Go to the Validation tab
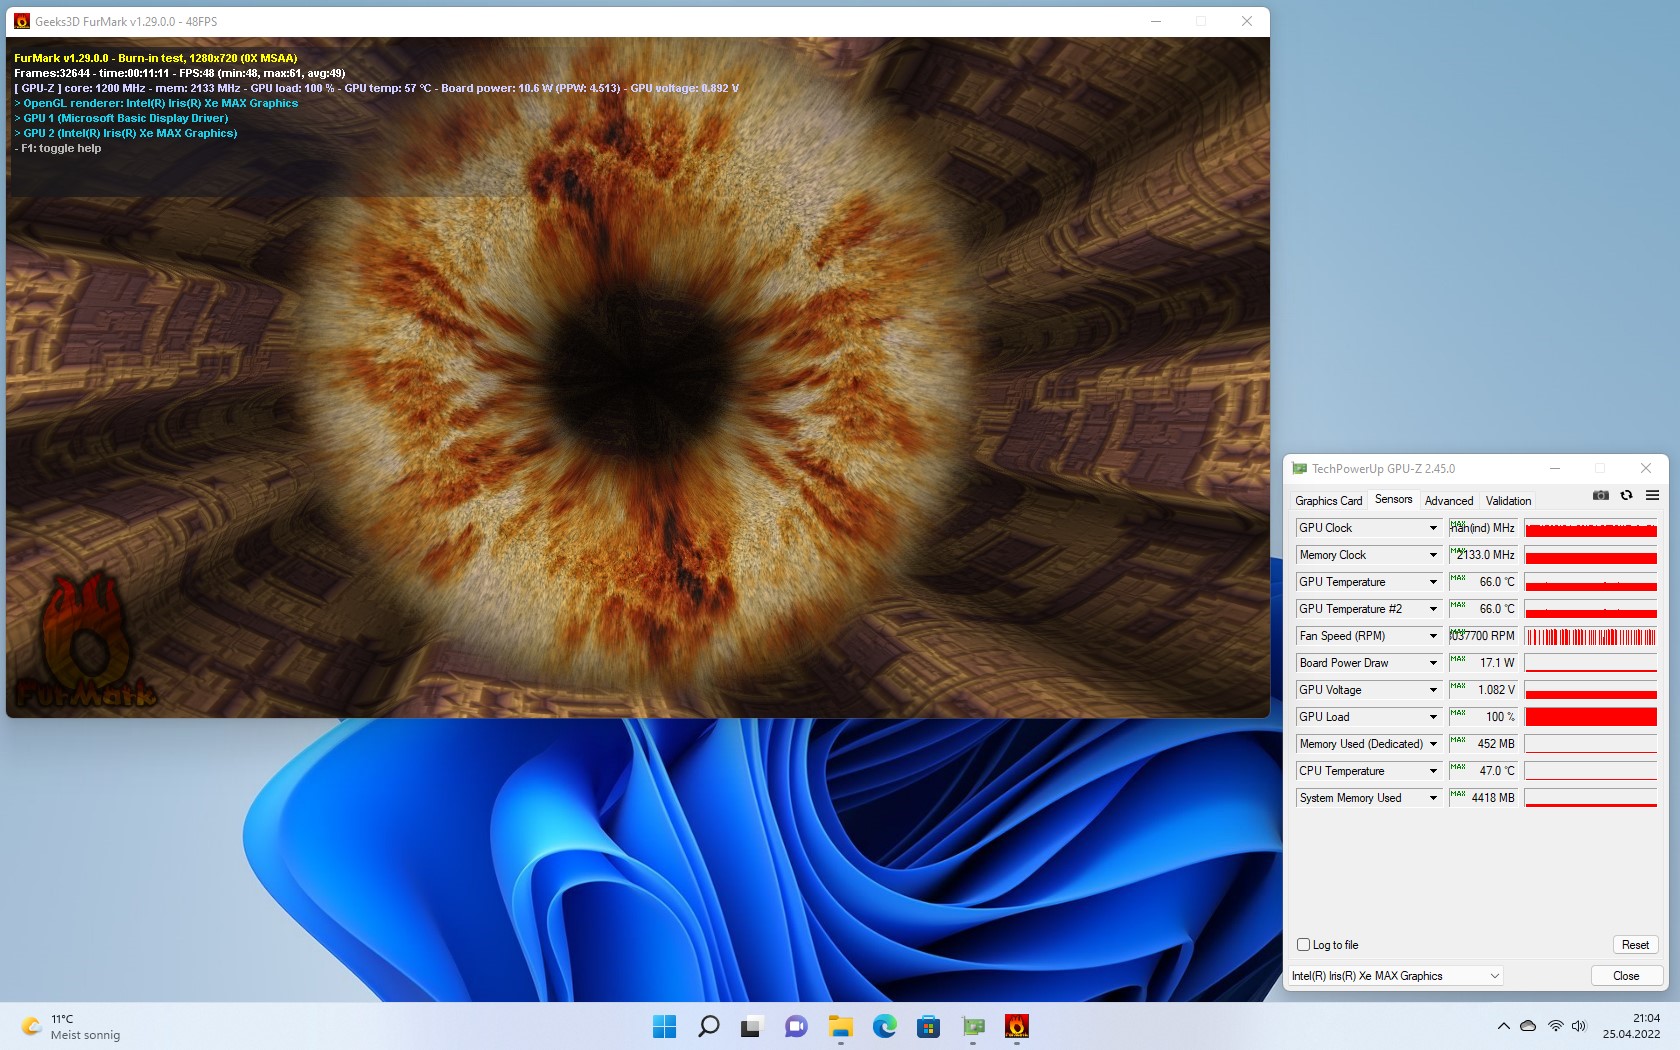 (1508, 500)
